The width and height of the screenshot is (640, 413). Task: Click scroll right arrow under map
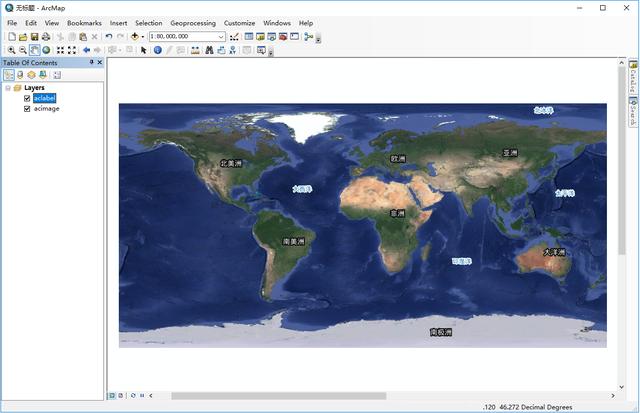(x=613, y=396)
